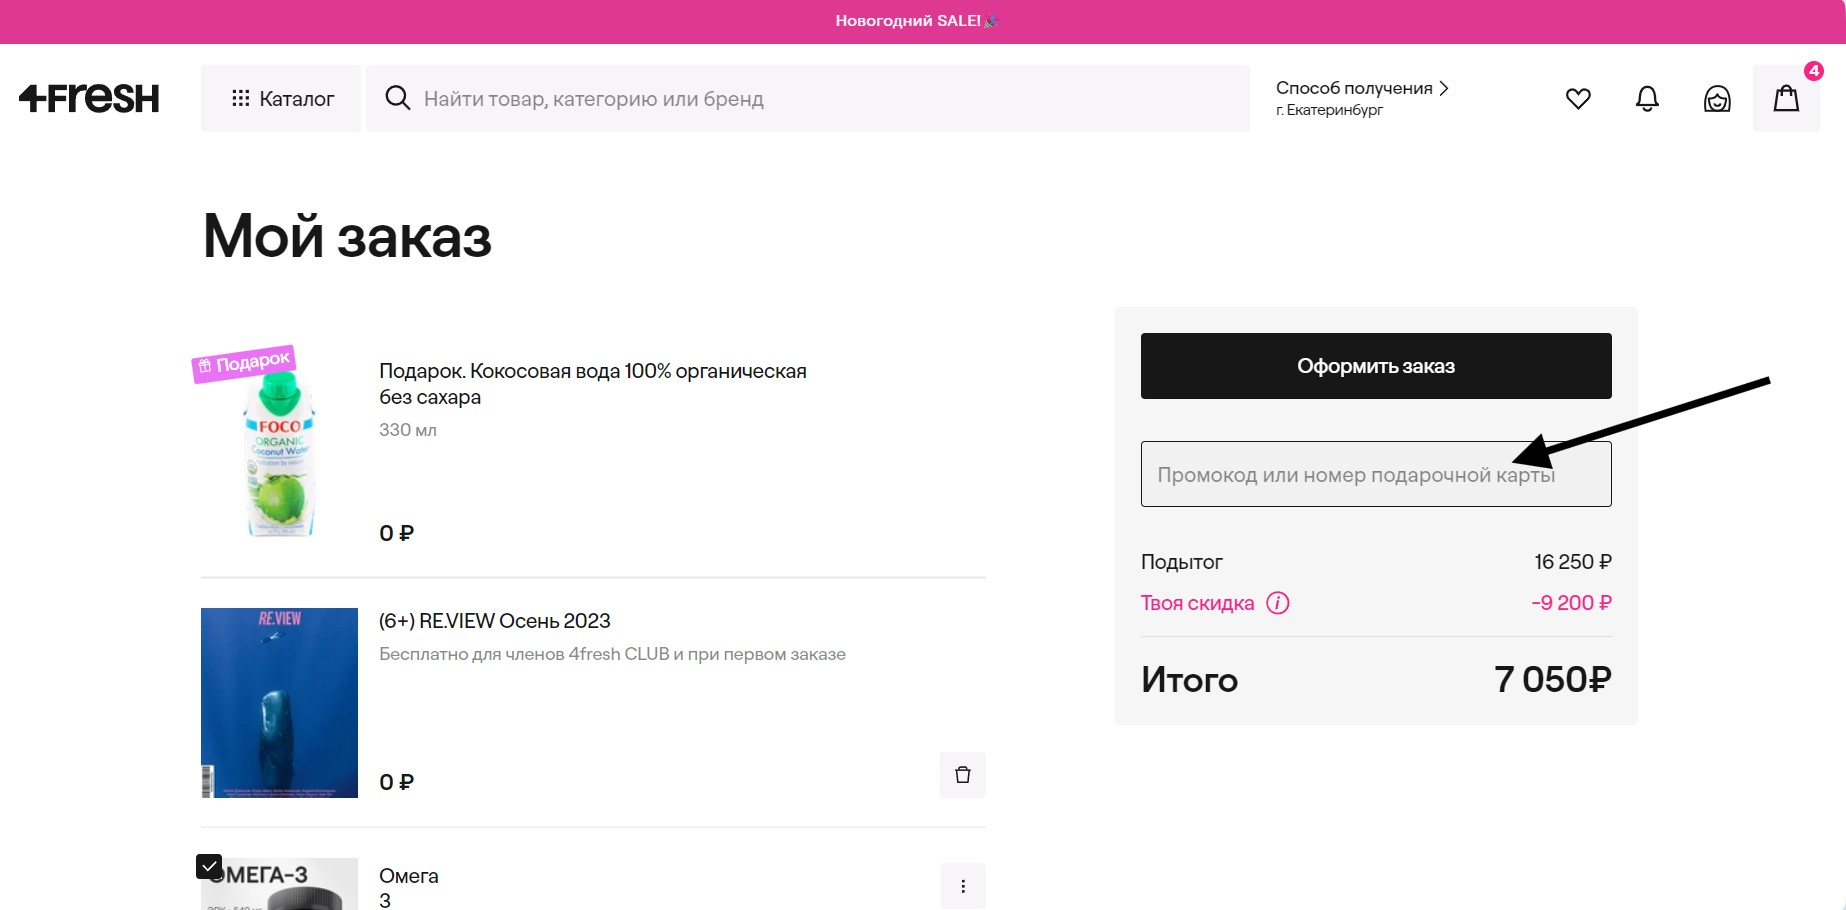Click the Подарок gift badge

pyautogui.click(x=243, y=364)
